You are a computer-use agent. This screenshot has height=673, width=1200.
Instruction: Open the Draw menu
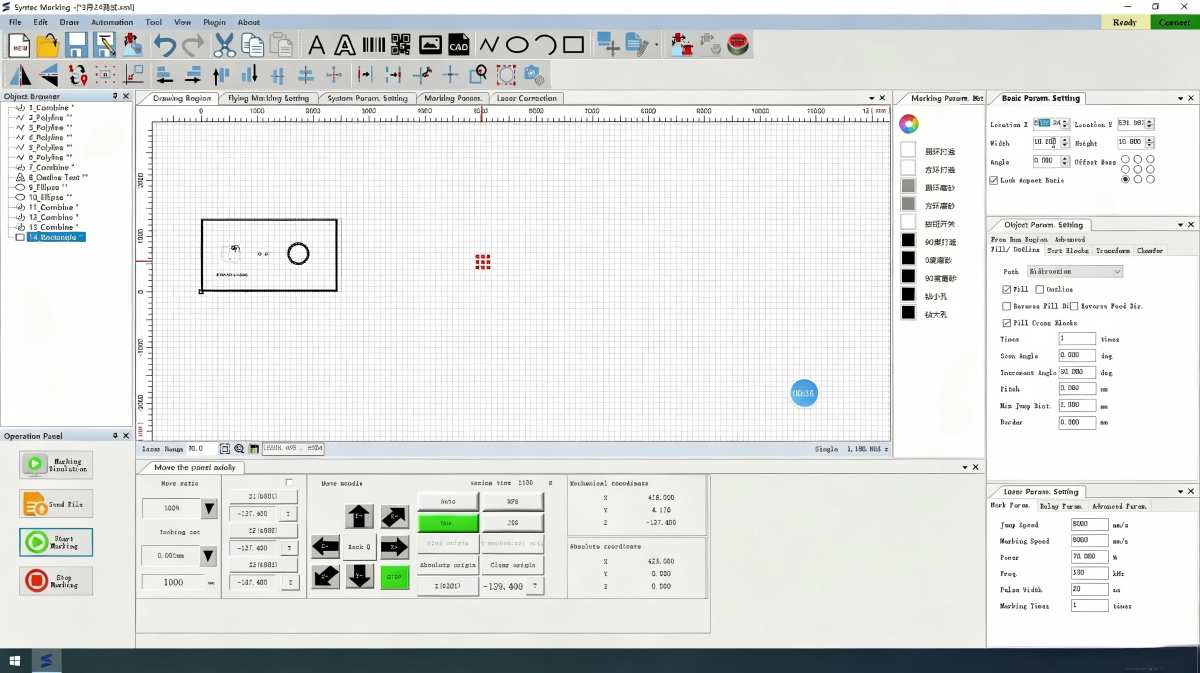[x=69, y=22]
